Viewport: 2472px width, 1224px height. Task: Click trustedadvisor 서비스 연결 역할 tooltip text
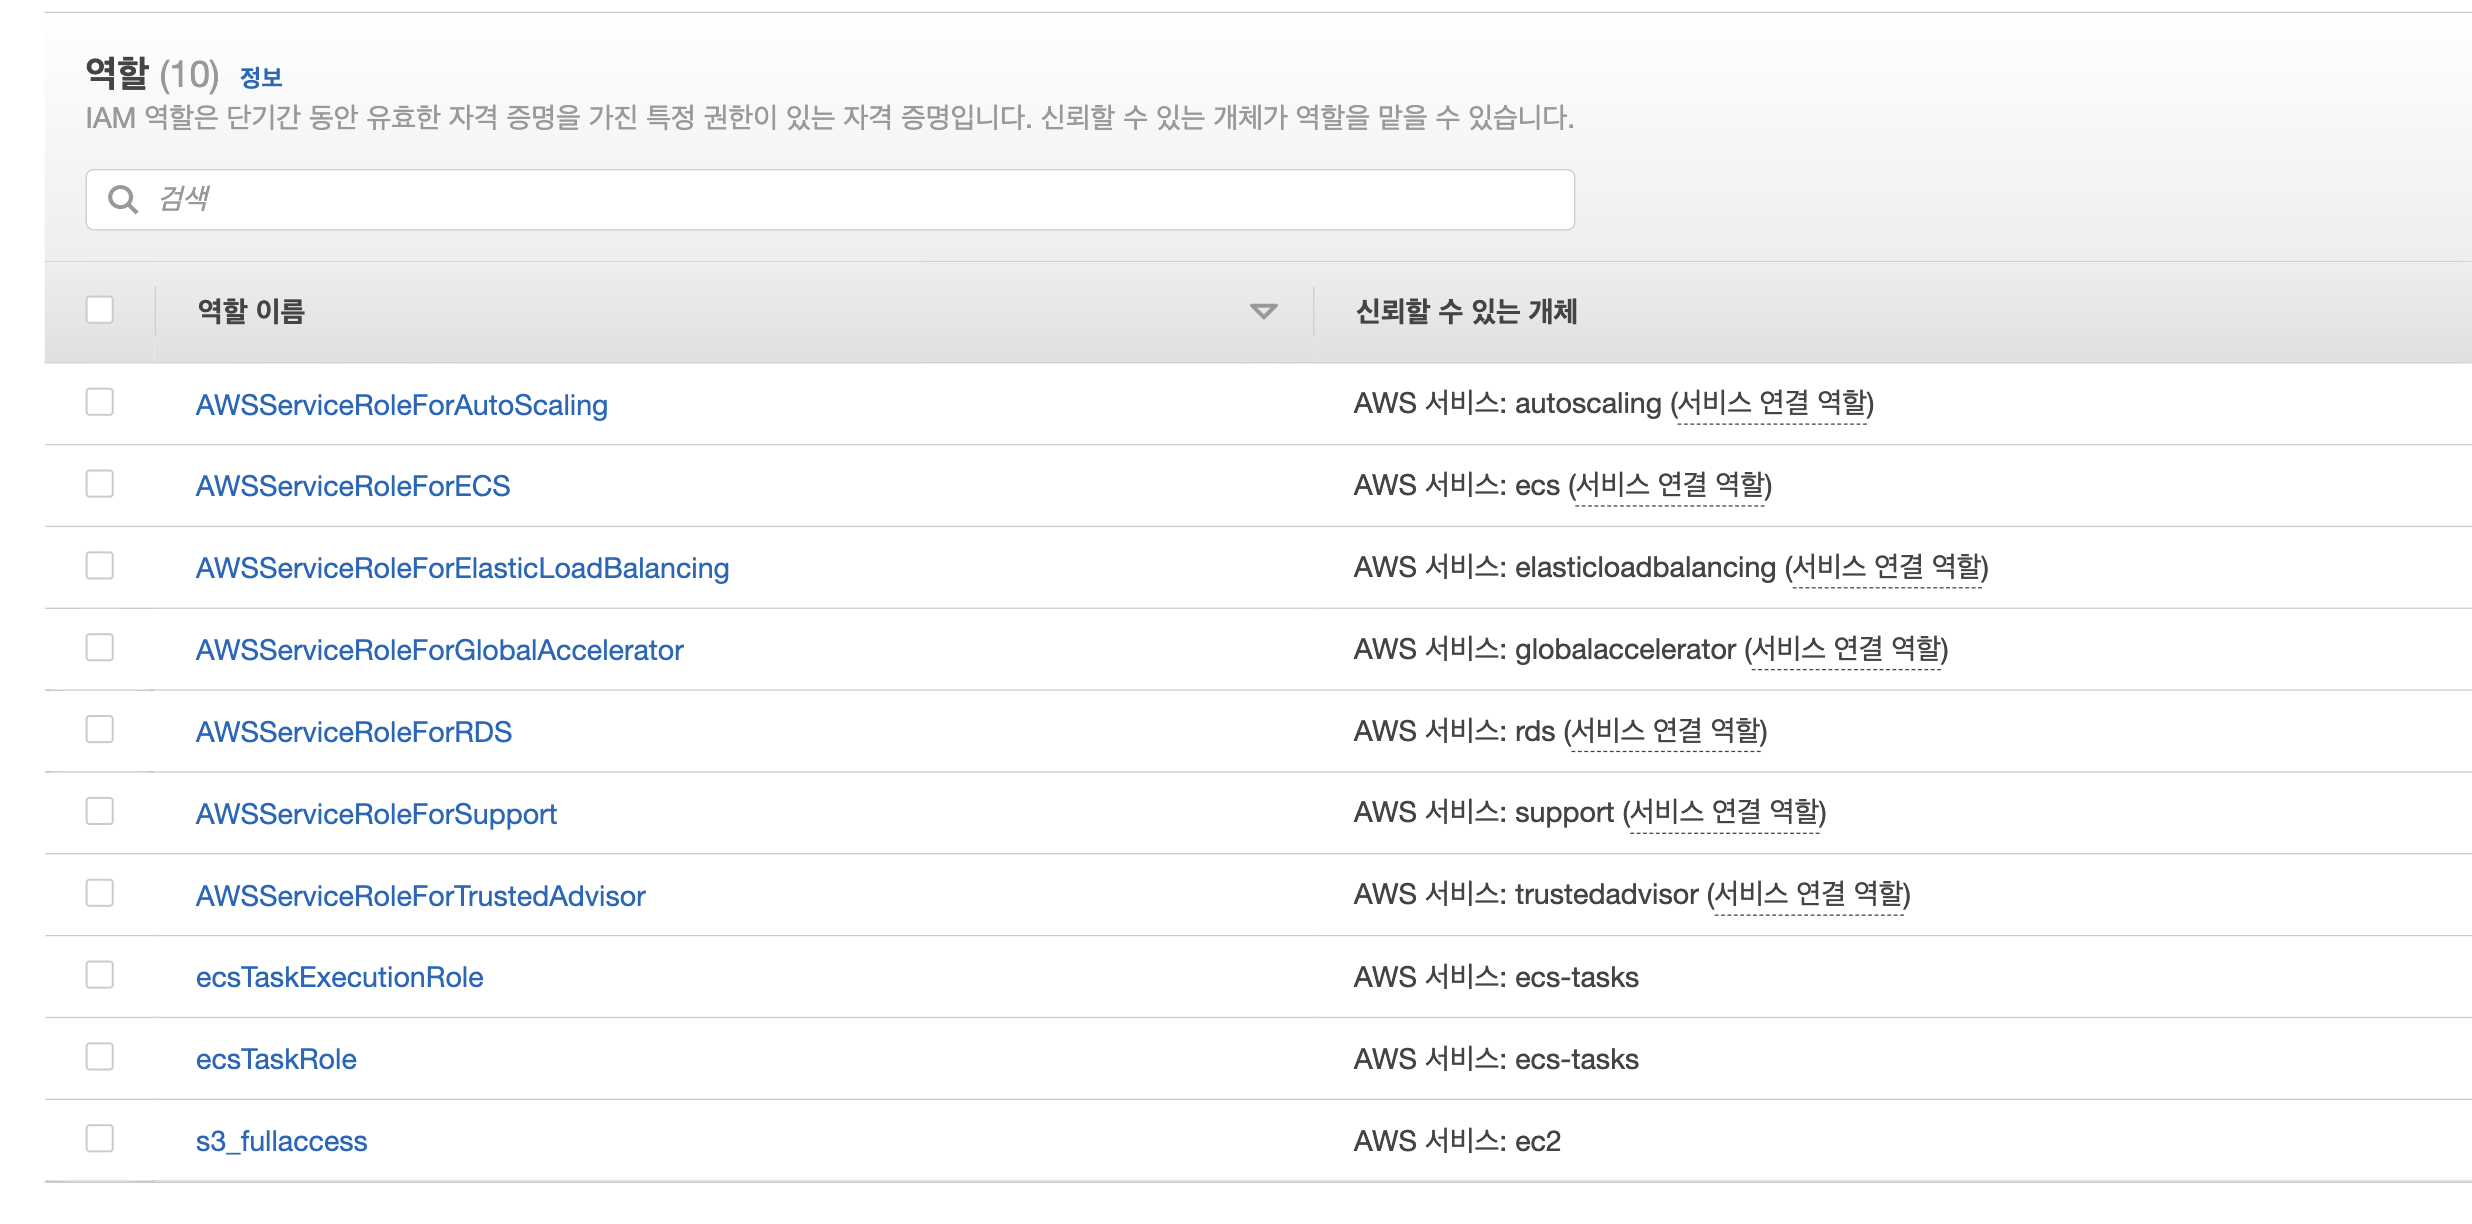click(1808, 895)
